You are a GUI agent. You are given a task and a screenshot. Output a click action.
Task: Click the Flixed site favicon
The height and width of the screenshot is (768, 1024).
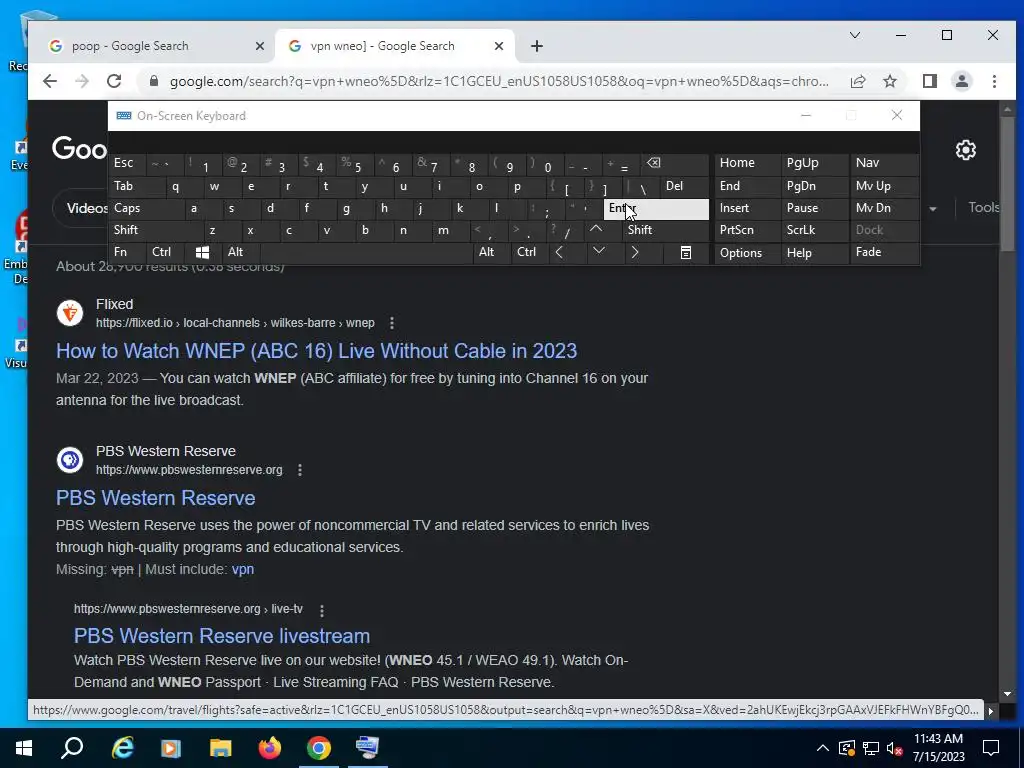[70, 313]
